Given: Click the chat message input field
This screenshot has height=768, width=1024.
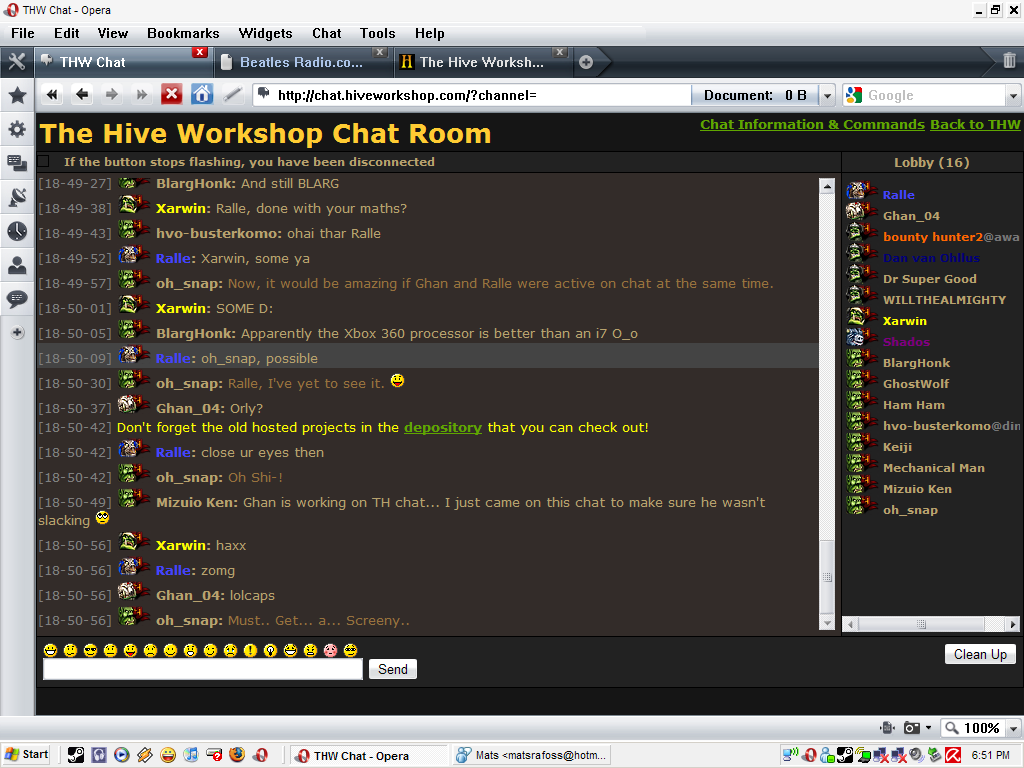Looking at the screenshot, I should (202, 669).
